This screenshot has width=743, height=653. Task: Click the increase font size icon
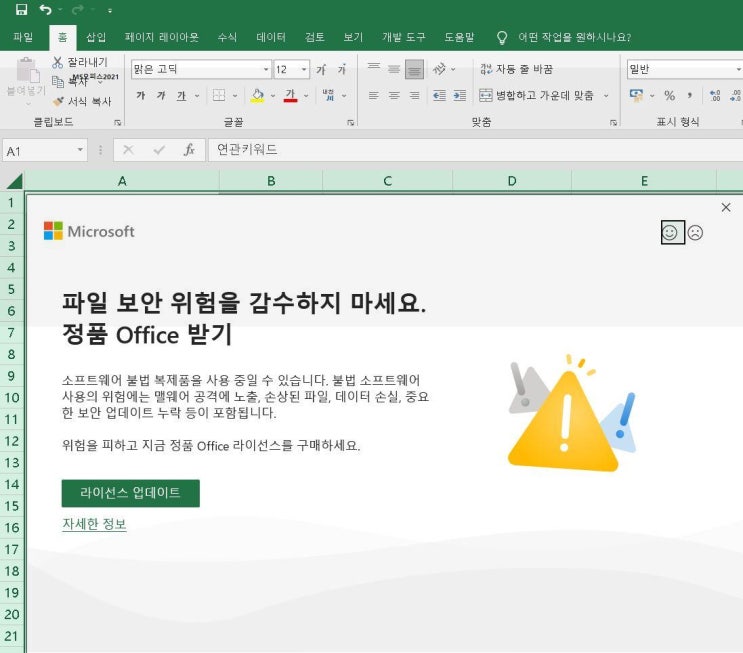(321, 70)
